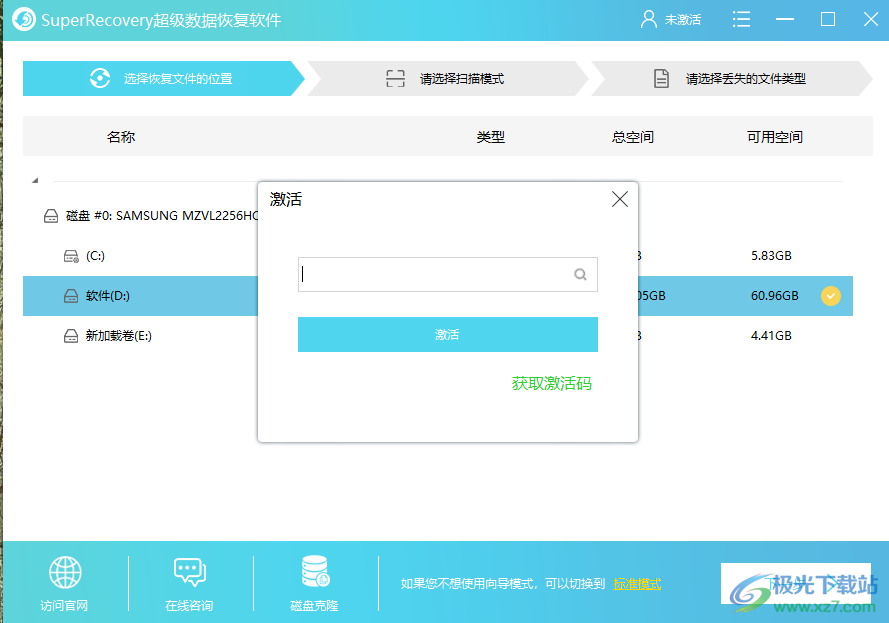The image size is (889, 623).
Task: Collapse the disk list tree triangle
Action: (35, 180)
